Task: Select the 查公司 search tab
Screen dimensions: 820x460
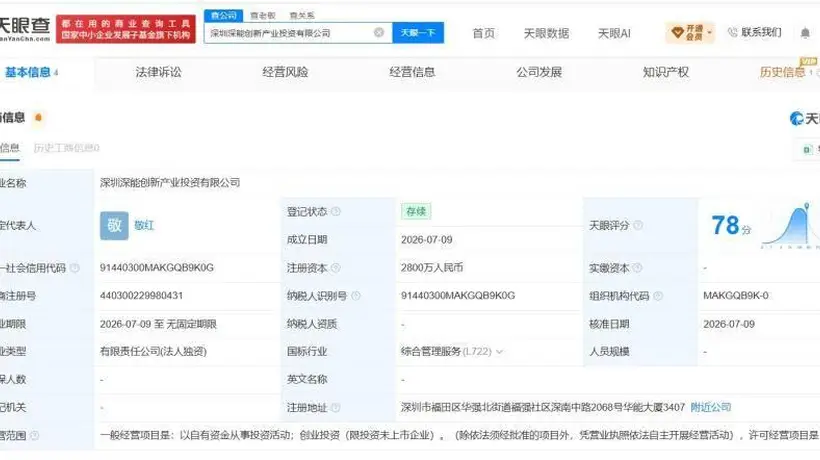Action: [x=223, y=16]
